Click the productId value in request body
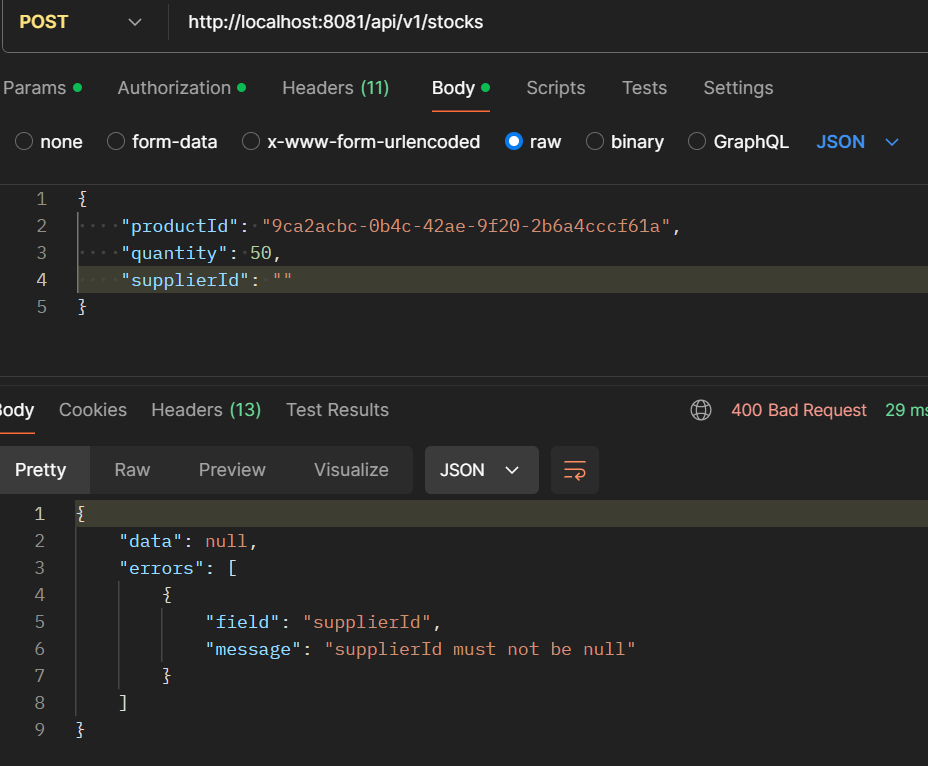928x766 pixels. [x=466, y=226]
